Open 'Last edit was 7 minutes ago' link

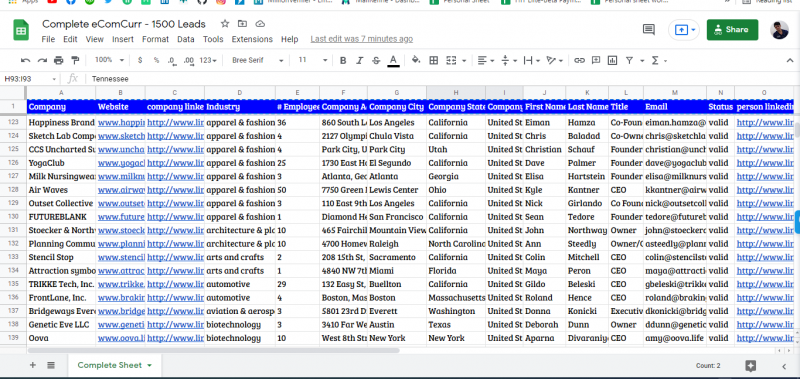point(362,39)
